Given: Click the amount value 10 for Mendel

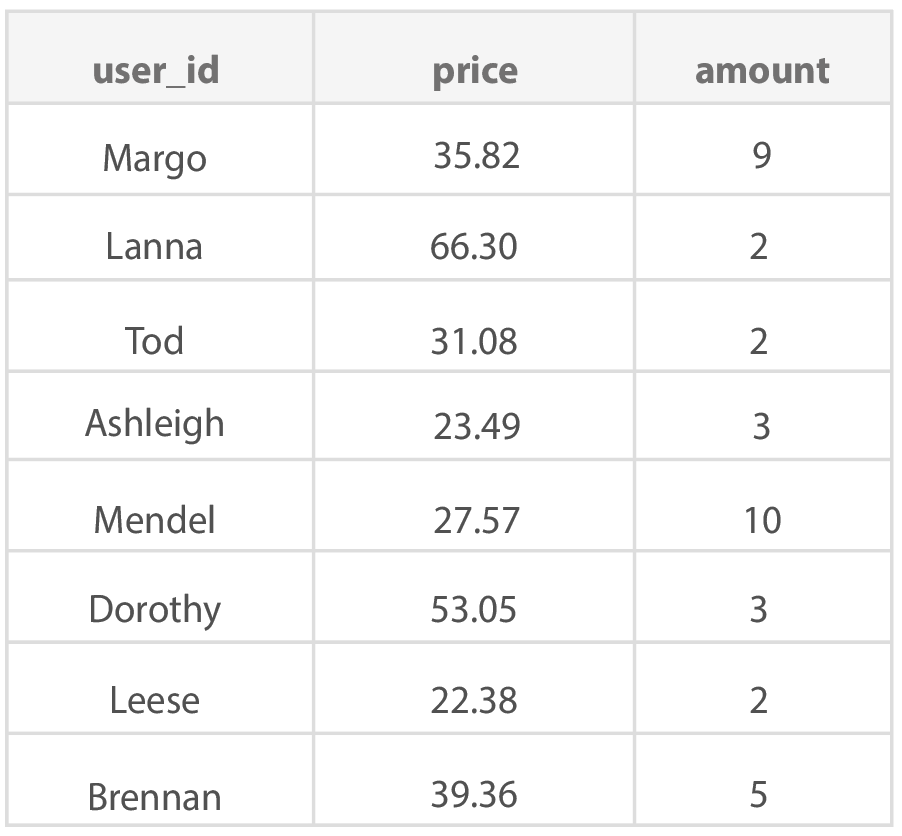Looking at the screenshot, I should click(x=763, y=520).
